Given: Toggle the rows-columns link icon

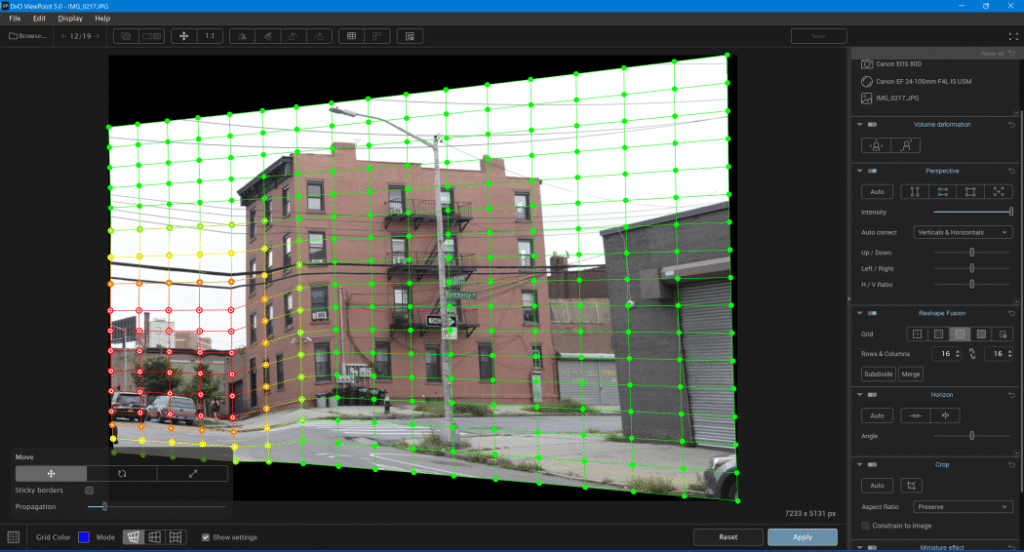Looking at the screenshot, I should (x=972, y=353).
